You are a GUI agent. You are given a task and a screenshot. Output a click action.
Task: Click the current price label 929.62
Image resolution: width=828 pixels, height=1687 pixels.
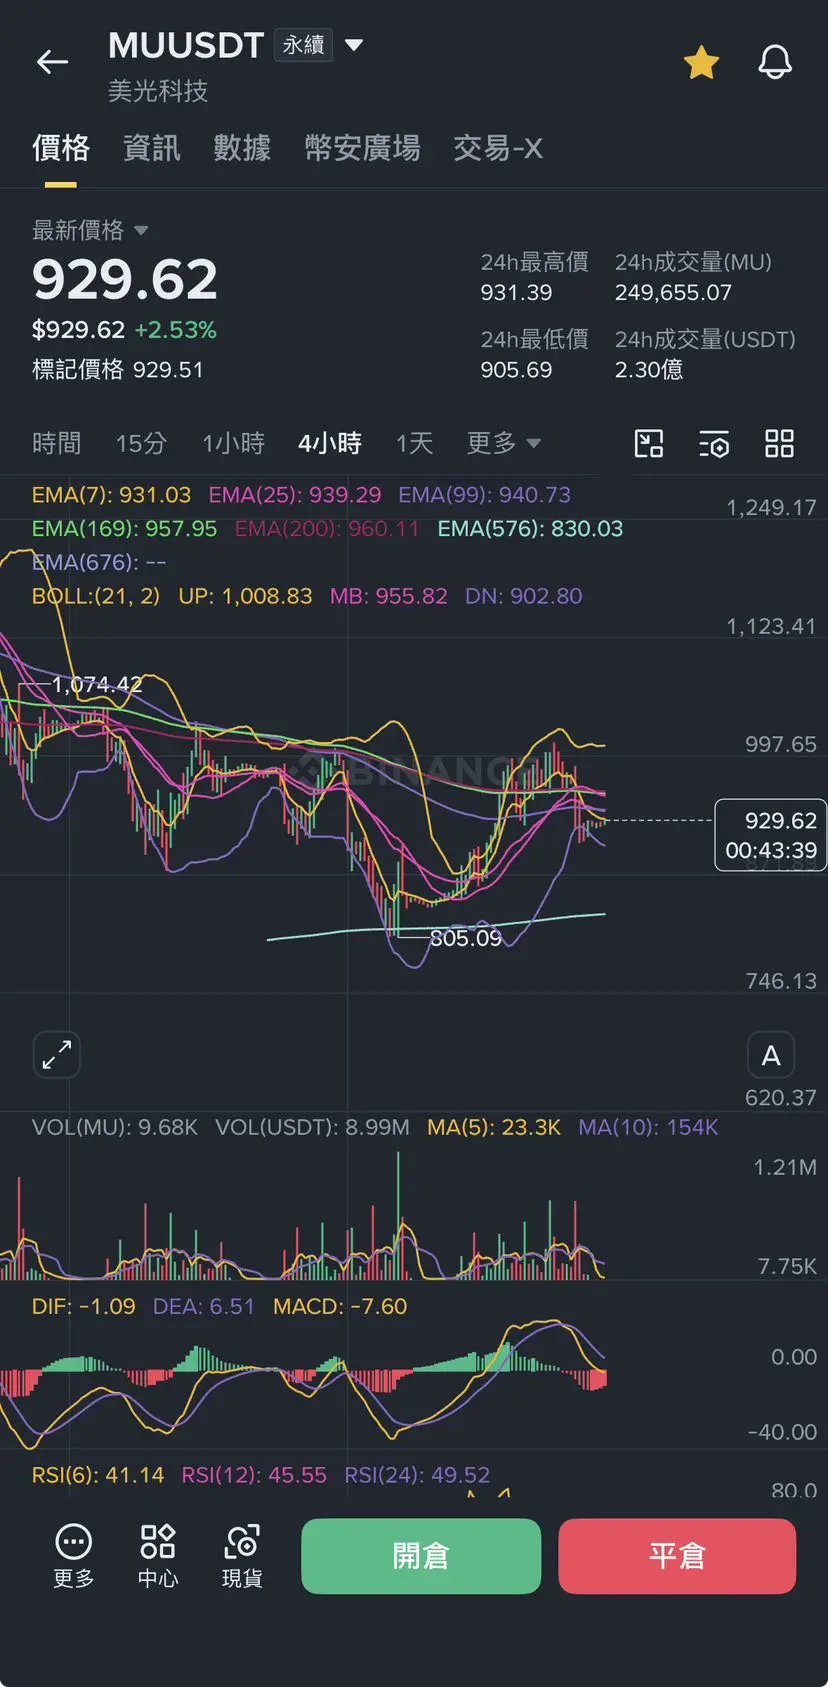click(x=771, y=835)
